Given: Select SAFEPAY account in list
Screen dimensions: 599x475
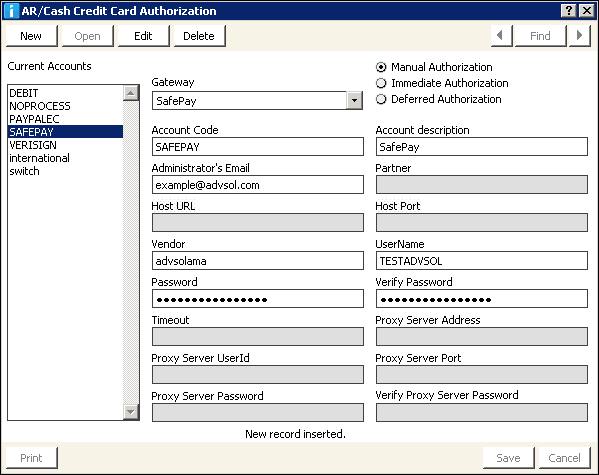Looking at the screenshot, I should (65, 132).
